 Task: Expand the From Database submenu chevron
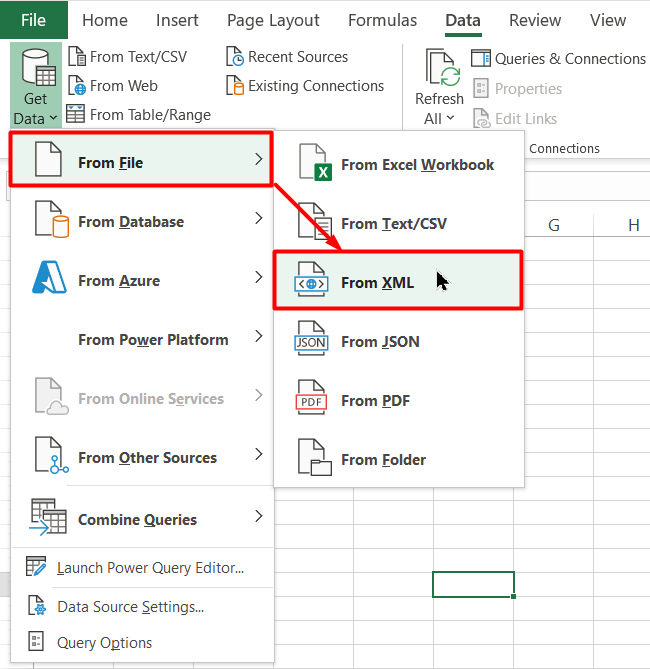(259, 218)
